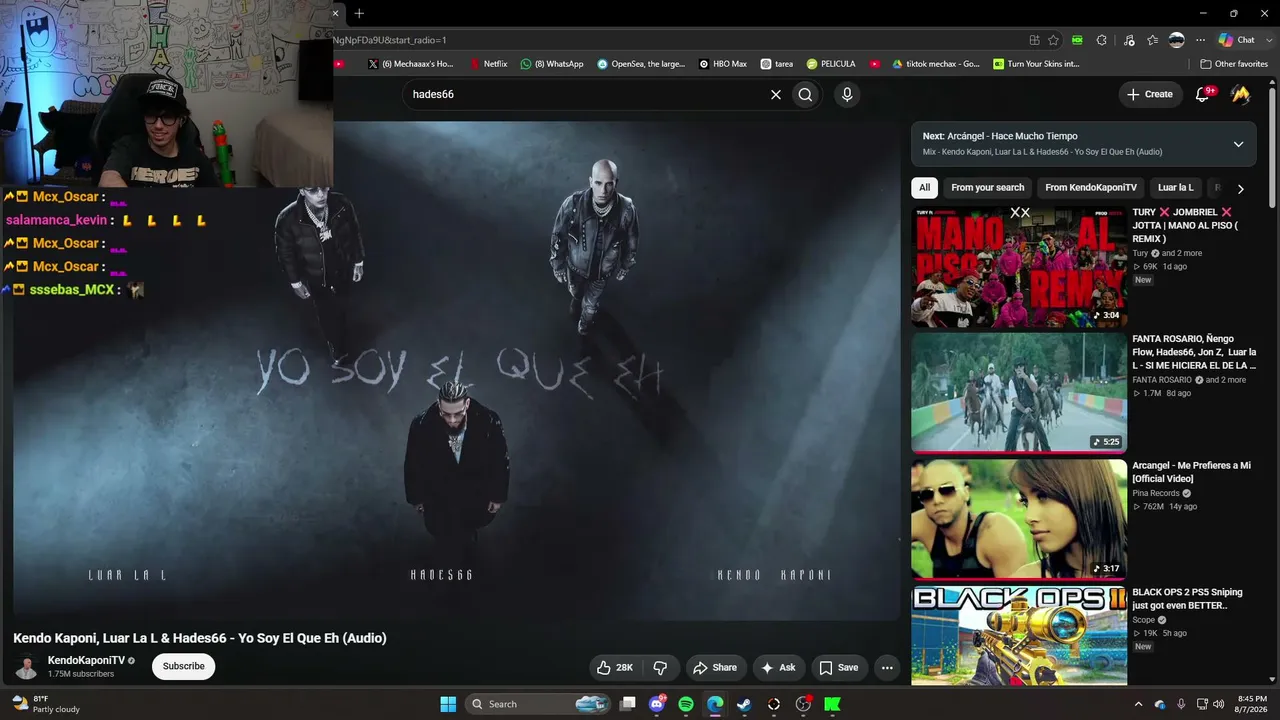The image size is (1280, 720).
Task: Open the Mechaaax's X bookmark
Action: (411, 64)
